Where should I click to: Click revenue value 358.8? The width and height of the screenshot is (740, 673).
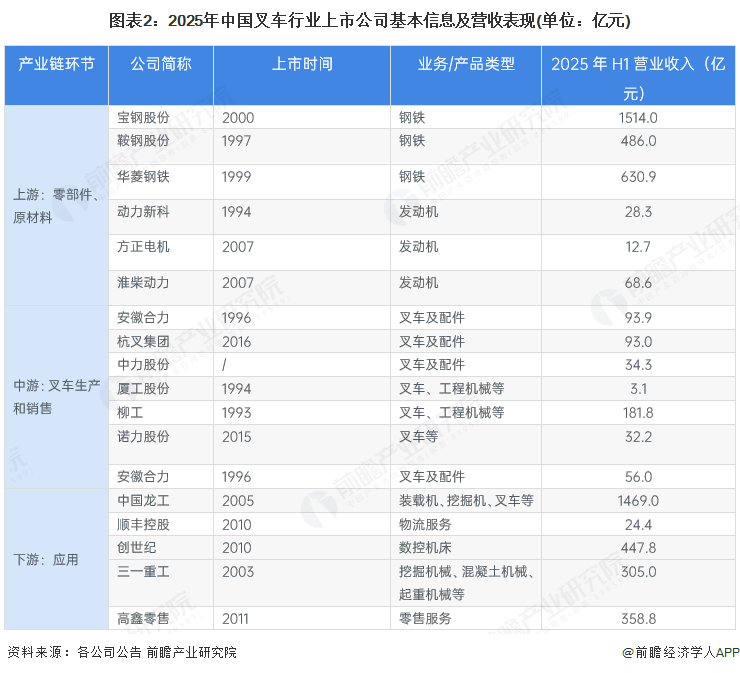click(638, 619)
